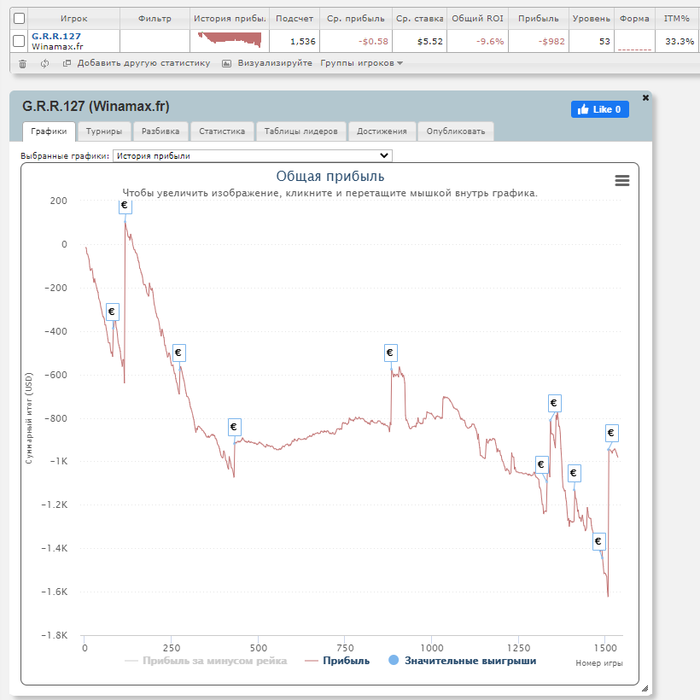
Task: Click the euro marker at the 200 peak
Action: [125, 206]
